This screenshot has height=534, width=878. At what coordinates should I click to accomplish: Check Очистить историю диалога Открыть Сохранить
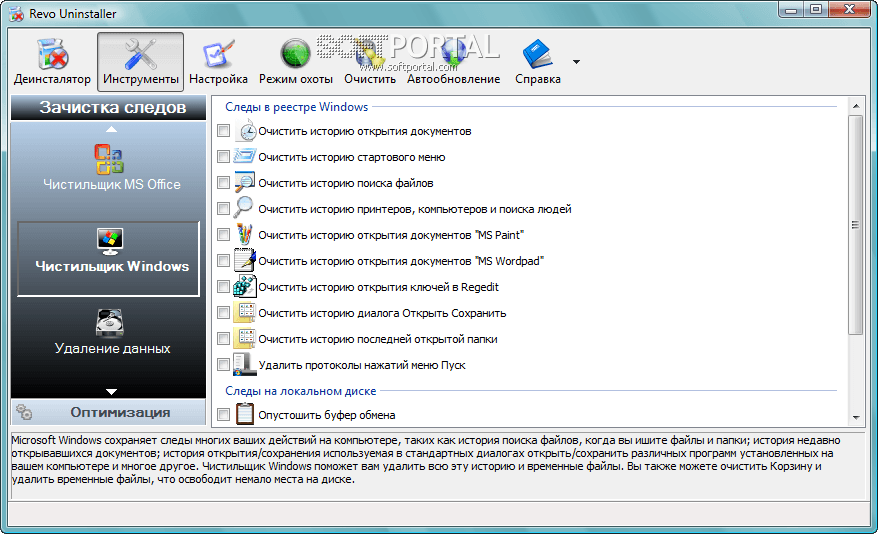[223, 312]
